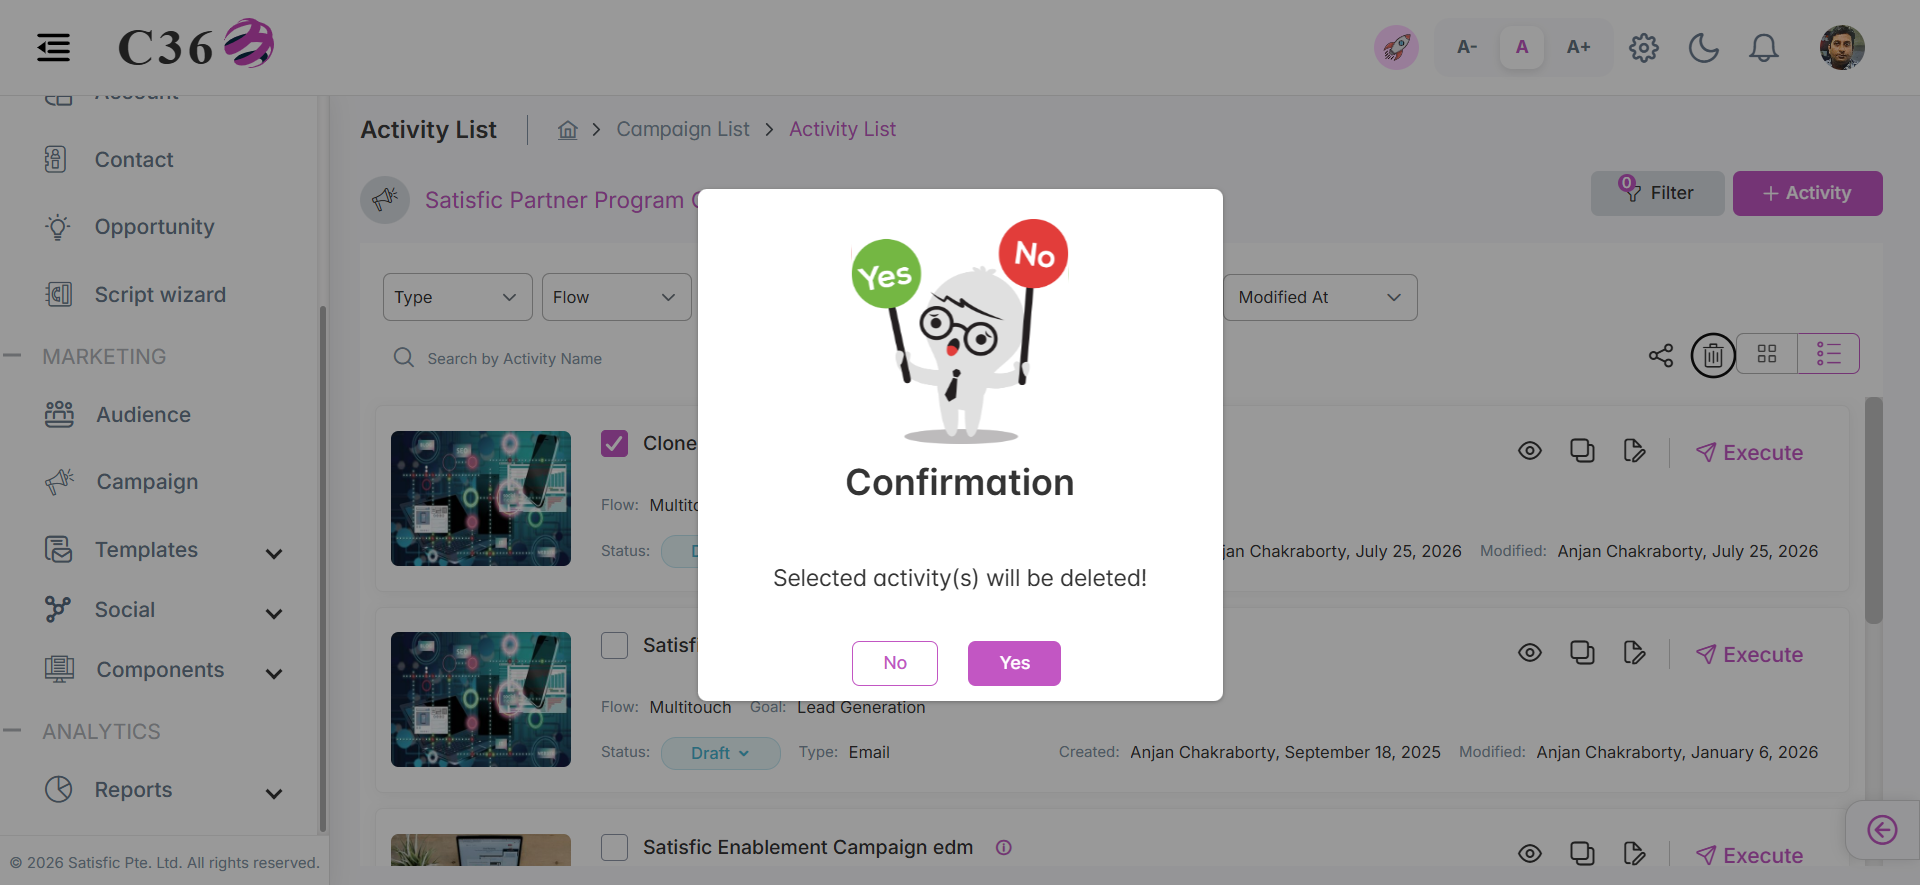The height and width of the screenshot is (885, 1920).
Task: Collapse sidebar with hamburger menu icon
Action: pos(54,47)
